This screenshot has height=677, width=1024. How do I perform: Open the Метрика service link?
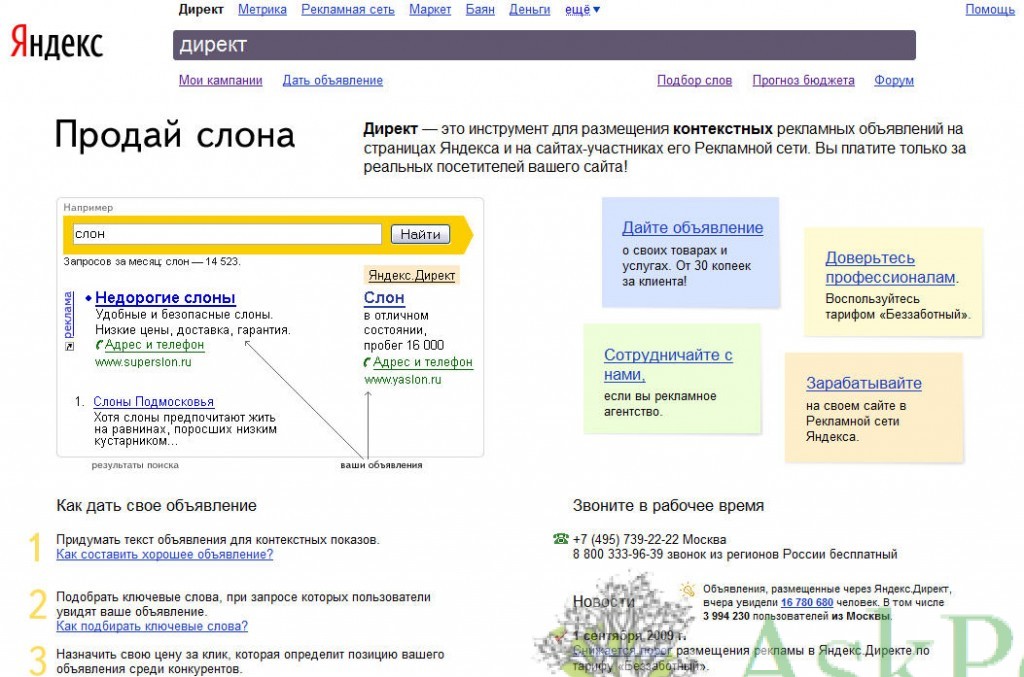263,10
